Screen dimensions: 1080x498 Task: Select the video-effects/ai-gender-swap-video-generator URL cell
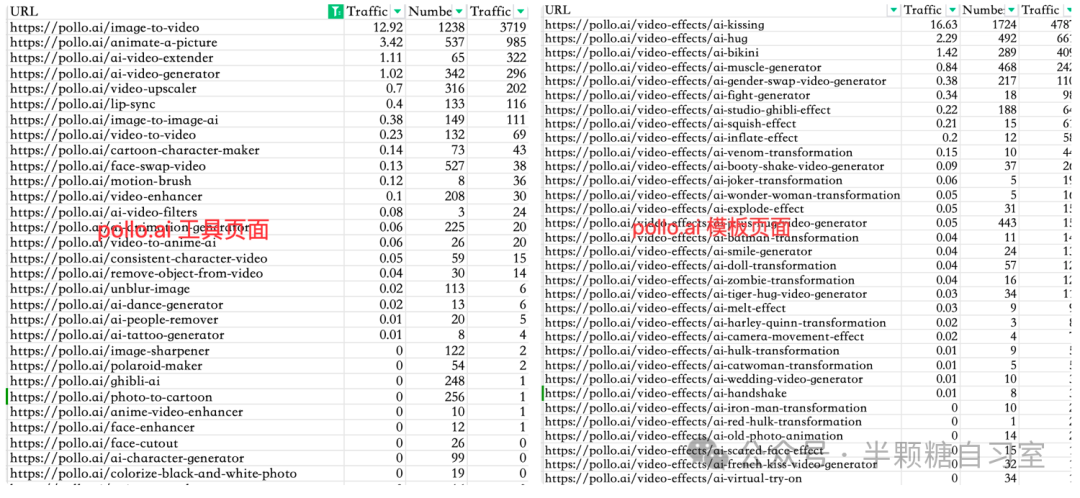click(x=722, y=81)
